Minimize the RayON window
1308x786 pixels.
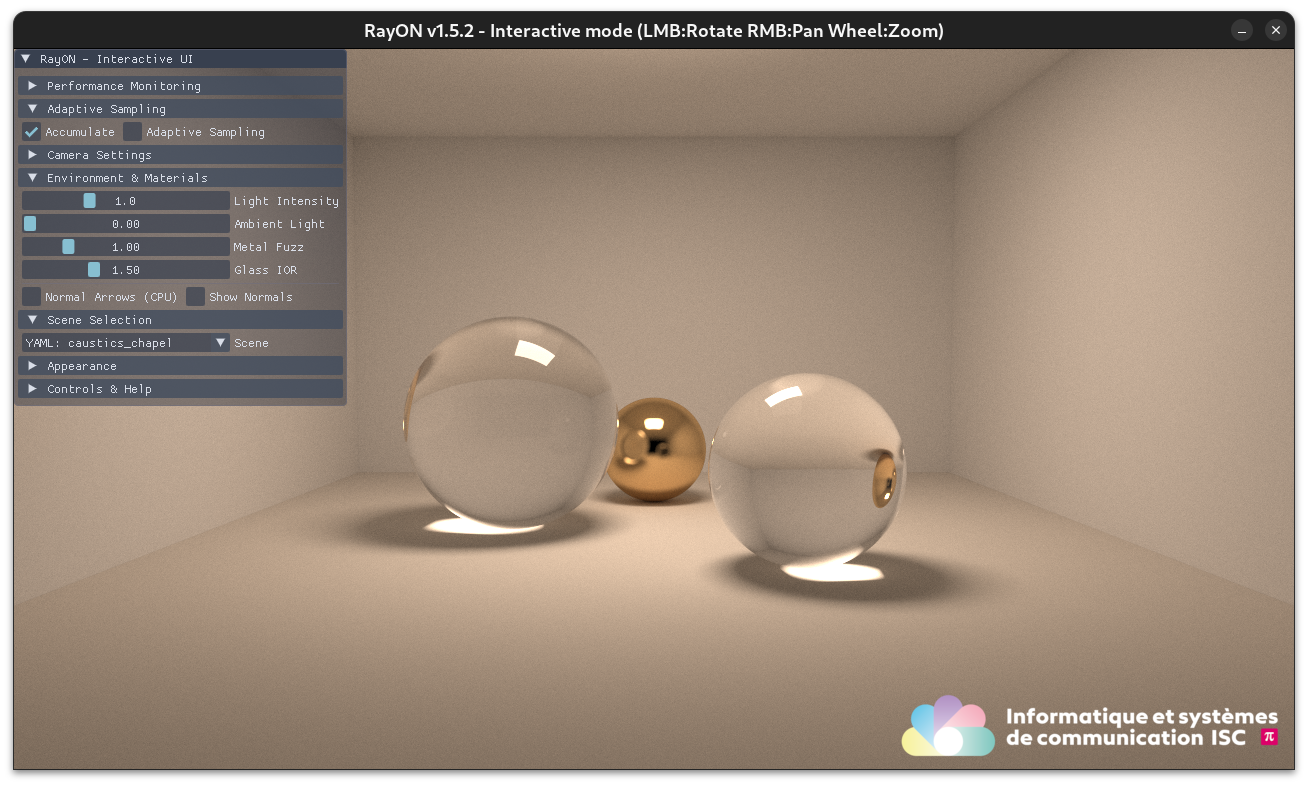coord(1241,31)
